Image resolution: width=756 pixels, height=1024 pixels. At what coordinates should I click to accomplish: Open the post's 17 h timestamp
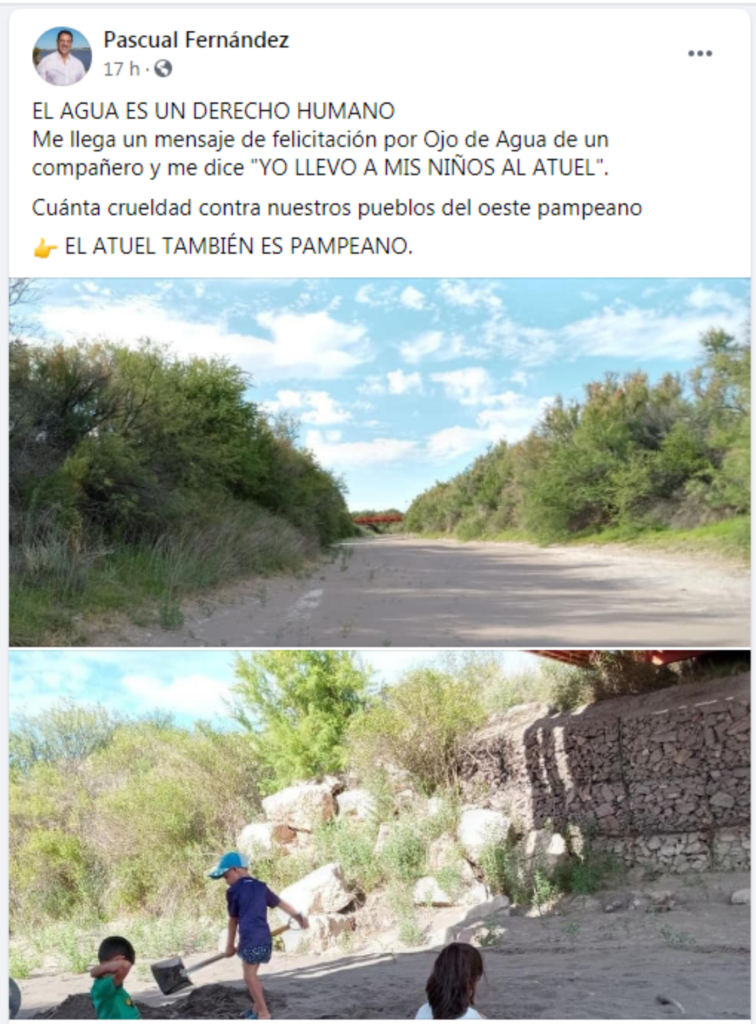point(121,69)
